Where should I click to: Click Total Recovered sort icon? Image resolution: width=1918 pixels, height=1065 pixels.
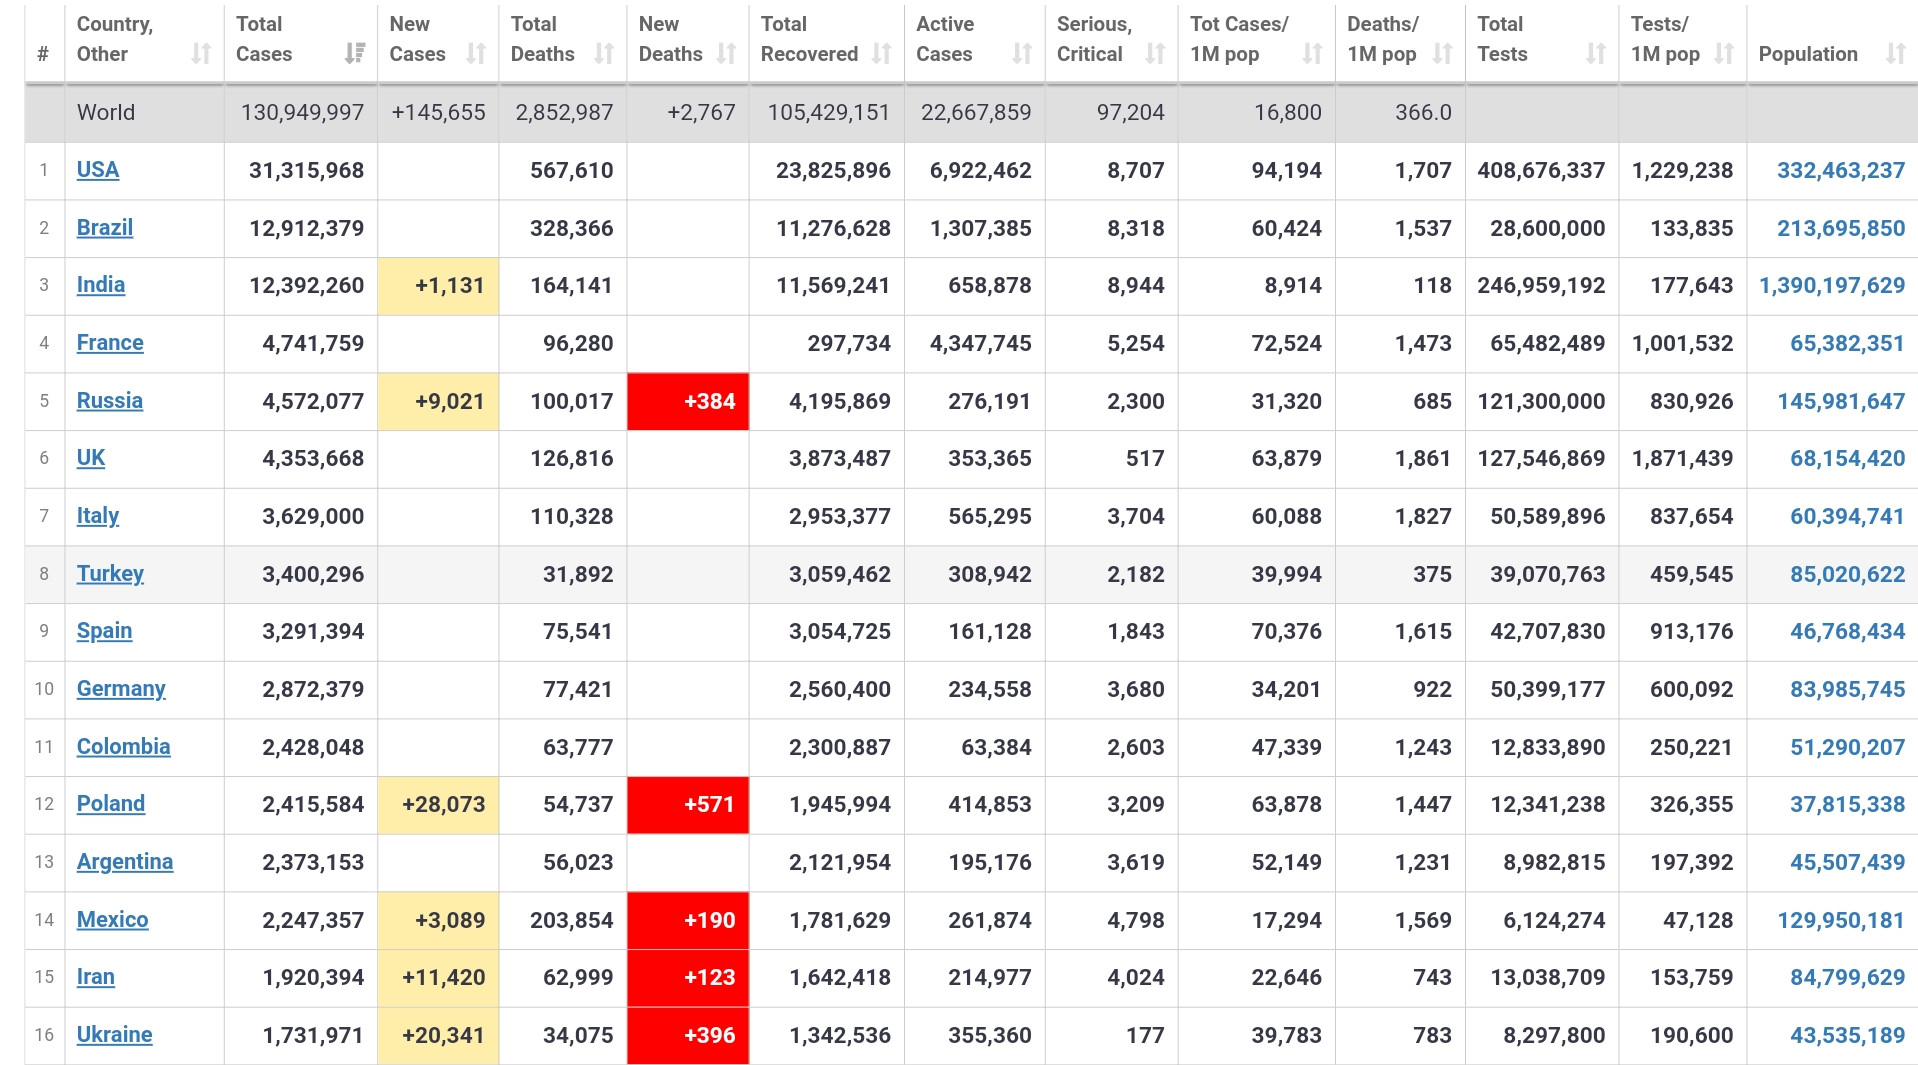(x=881, y=54)
